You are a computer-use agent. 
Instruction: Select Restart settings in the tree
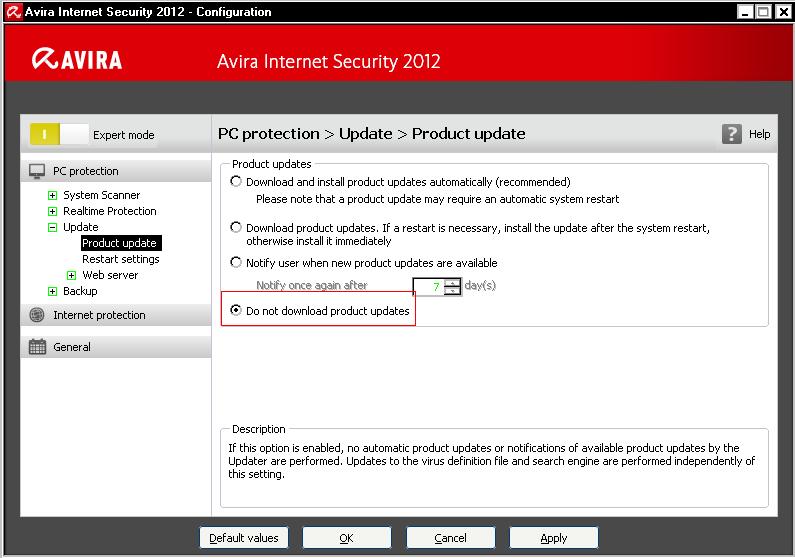(121, 259)
